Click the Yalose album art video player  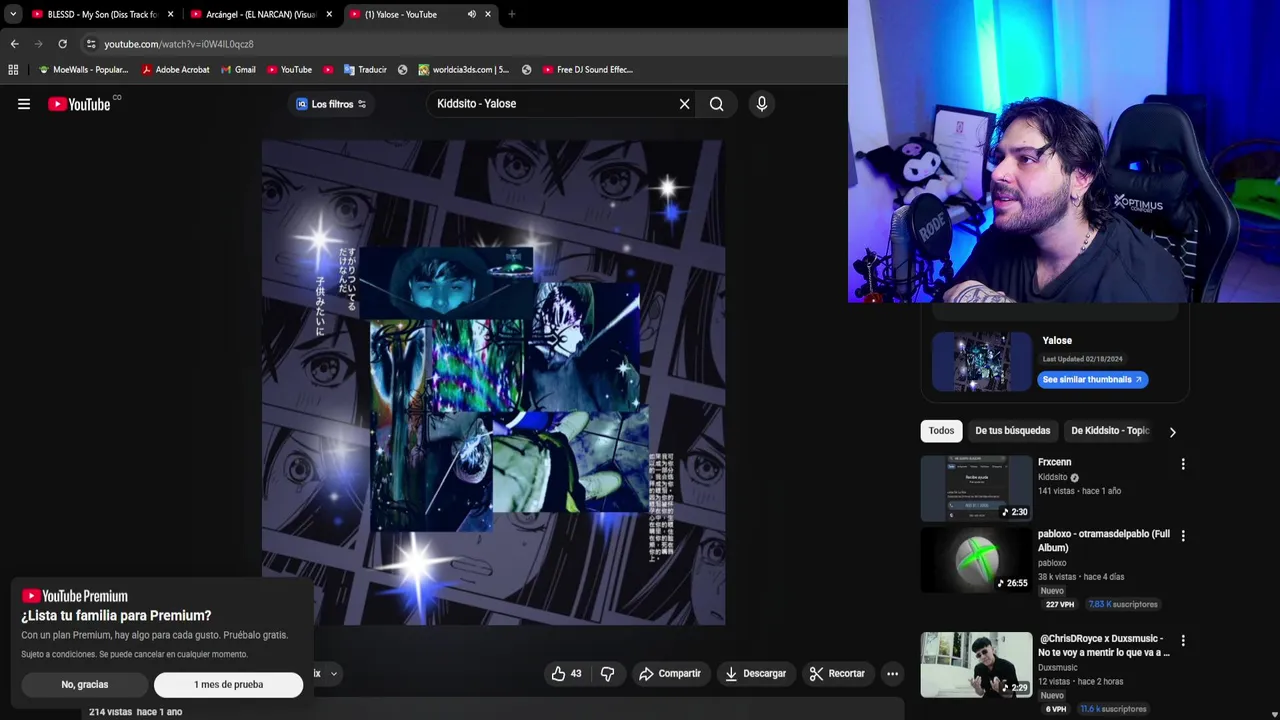click(493, 382)
